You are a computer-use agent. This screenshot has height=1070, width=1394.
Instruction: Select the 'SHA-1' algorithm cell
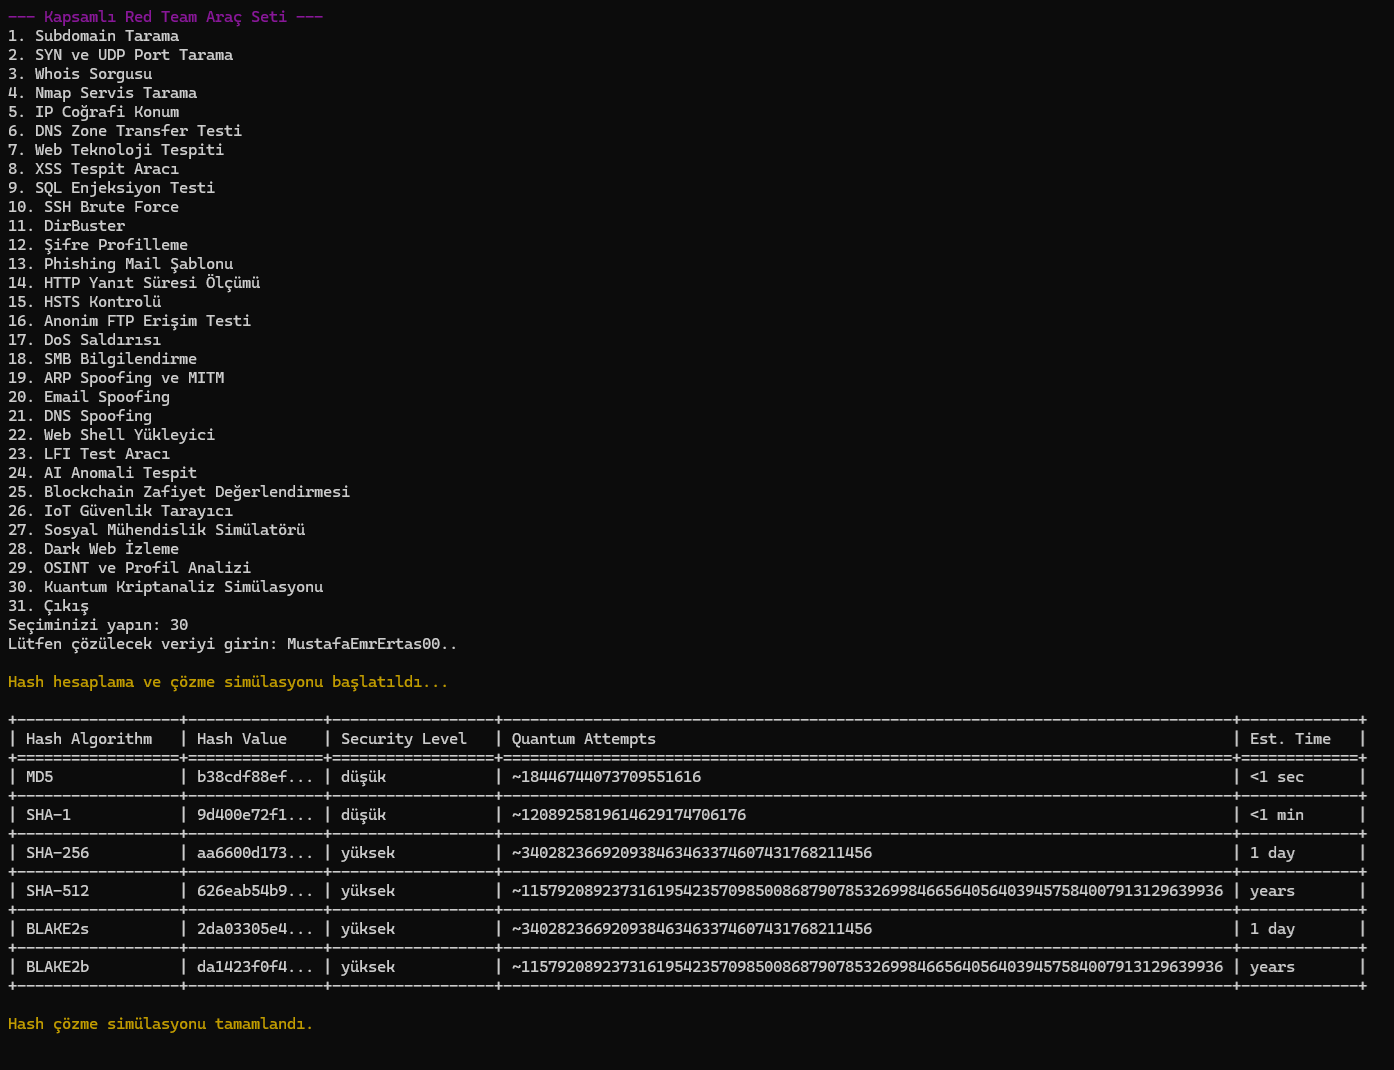[48, 815]
